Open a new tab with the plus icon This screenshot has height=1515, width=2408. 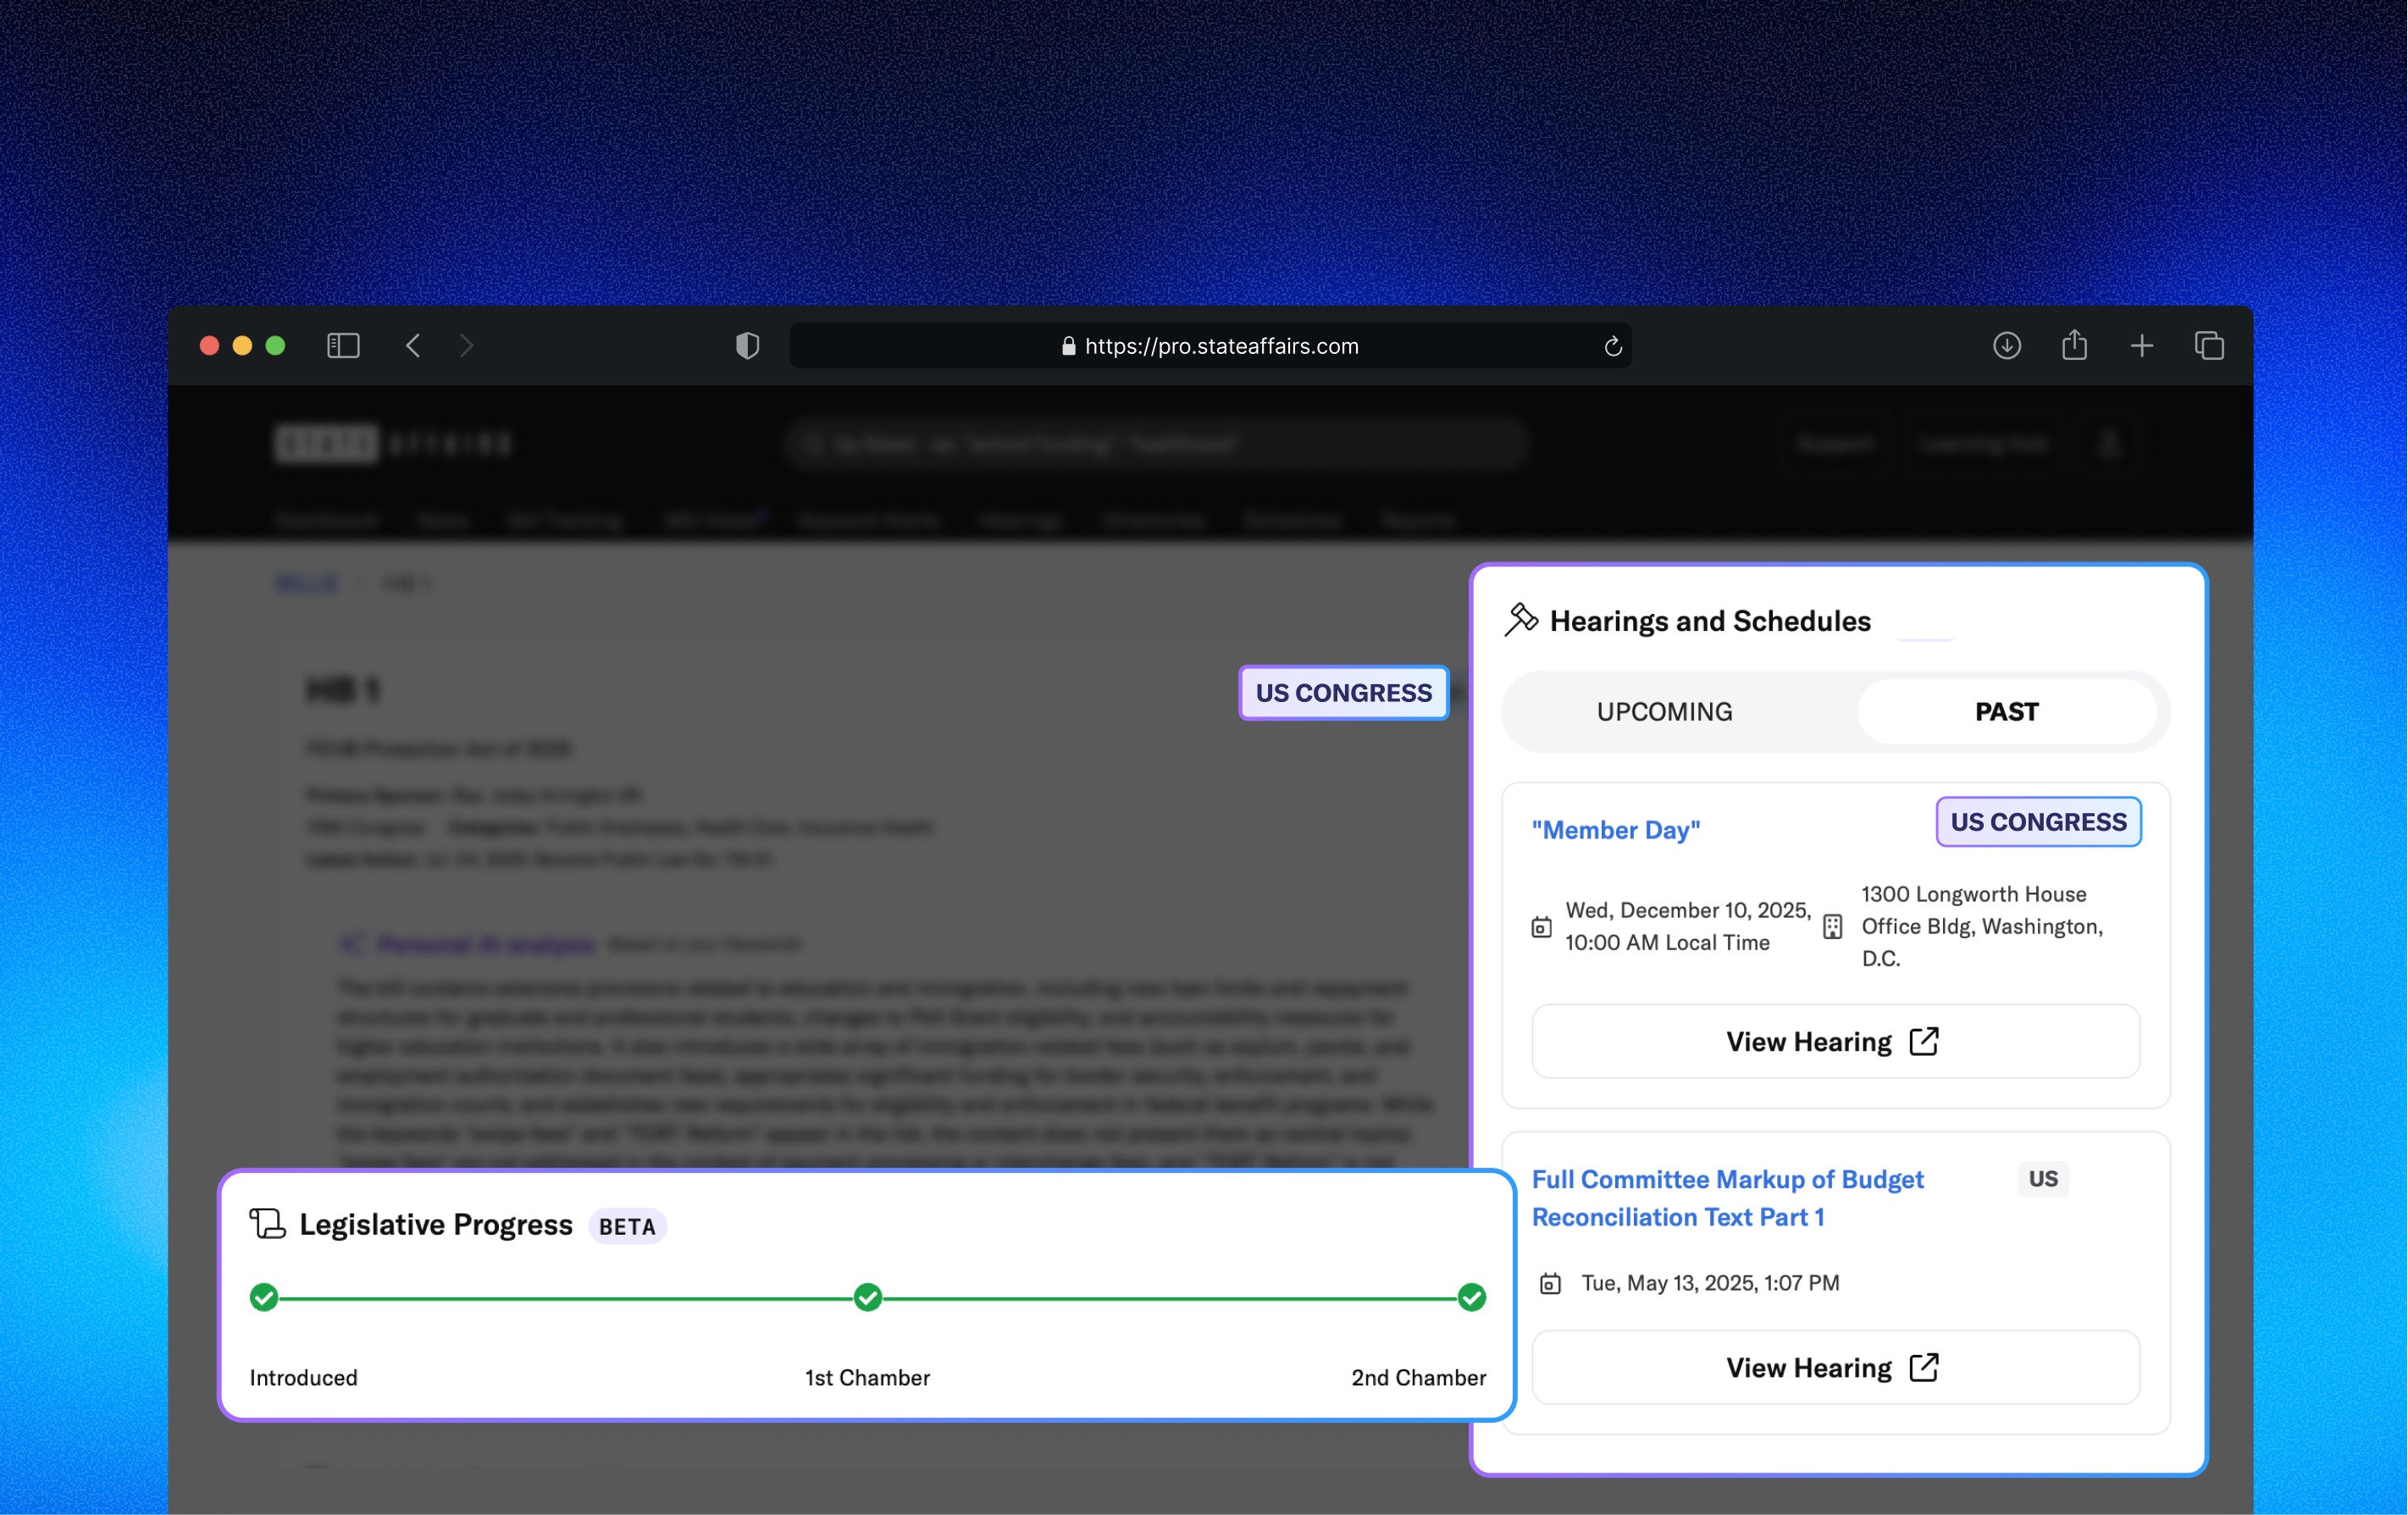2141,346
